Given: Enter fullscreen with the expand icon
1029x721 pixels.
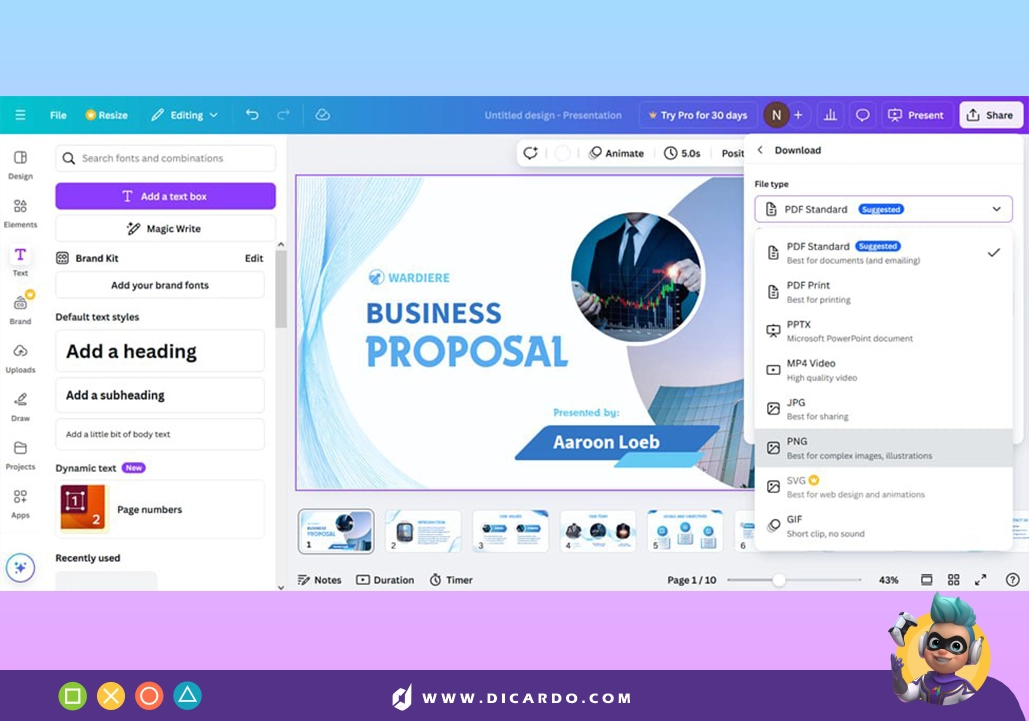Looking at the screenshot, I should (980, 580).
